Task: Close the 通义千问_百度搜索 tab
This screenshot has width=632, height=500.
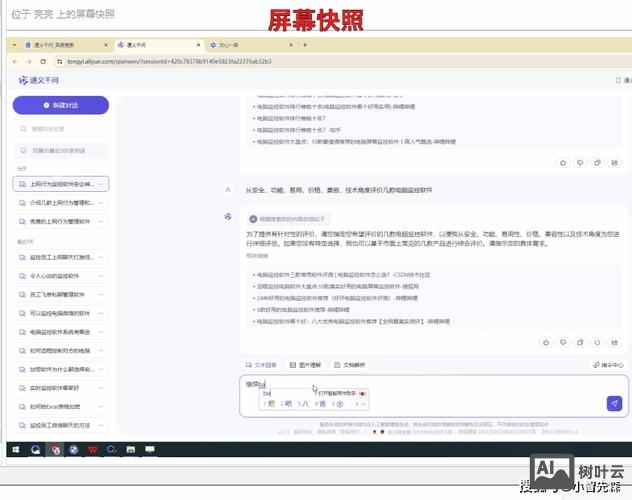Action: [x=106, y=45]
